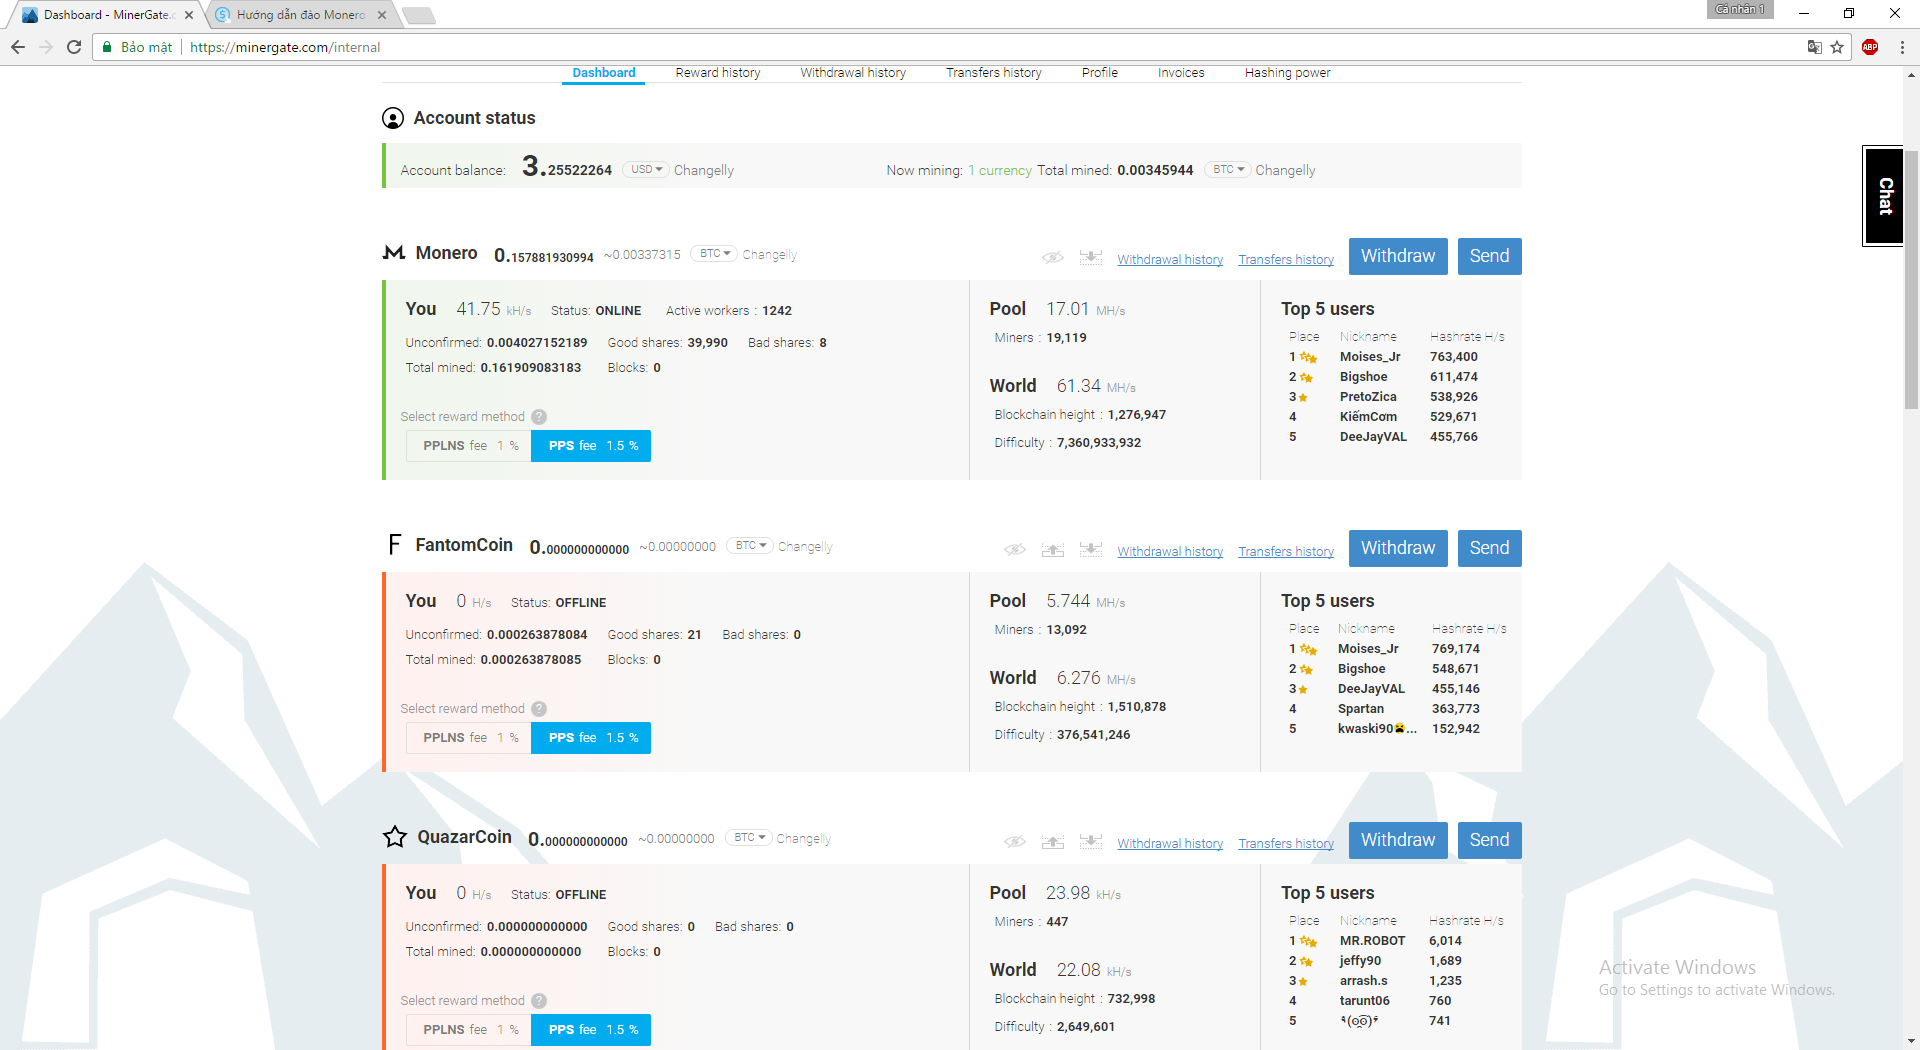Image resolution: width=1920 pixels, height=1050 pixels.
Task: Open the Chat side panel
Action: pyautogui.click(x=1884, y=196)
